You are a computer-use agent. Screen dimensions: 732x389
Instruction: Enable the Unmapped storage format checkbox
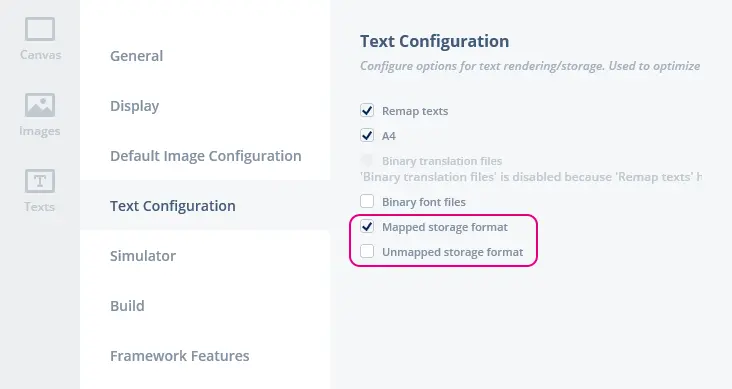click(x=367, y=251)
